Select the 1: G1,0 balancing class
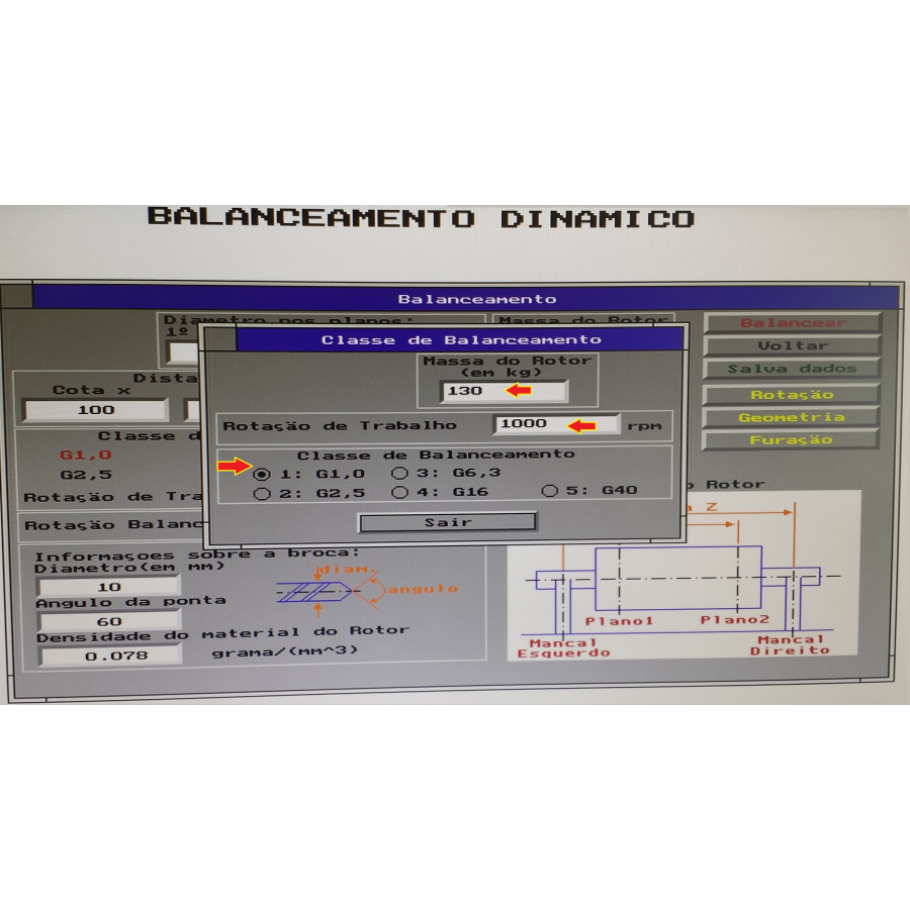 tap(263, 473)
